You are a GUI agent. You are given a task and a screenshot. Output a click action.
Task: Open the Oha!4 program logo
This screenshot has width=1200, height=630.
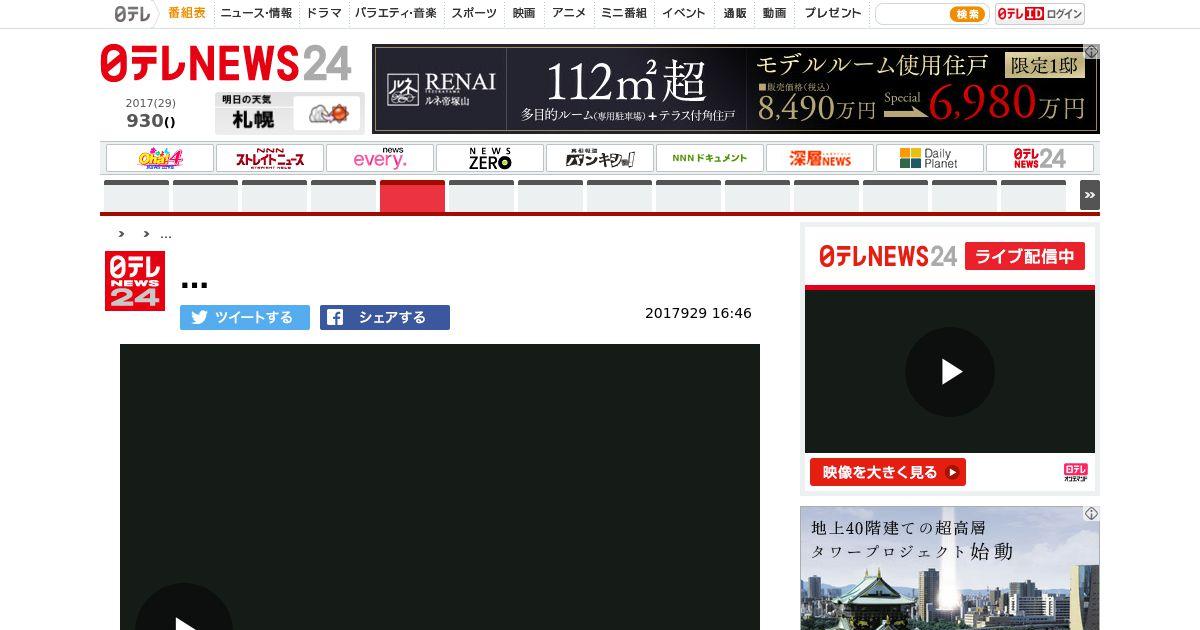coord(160,158)
